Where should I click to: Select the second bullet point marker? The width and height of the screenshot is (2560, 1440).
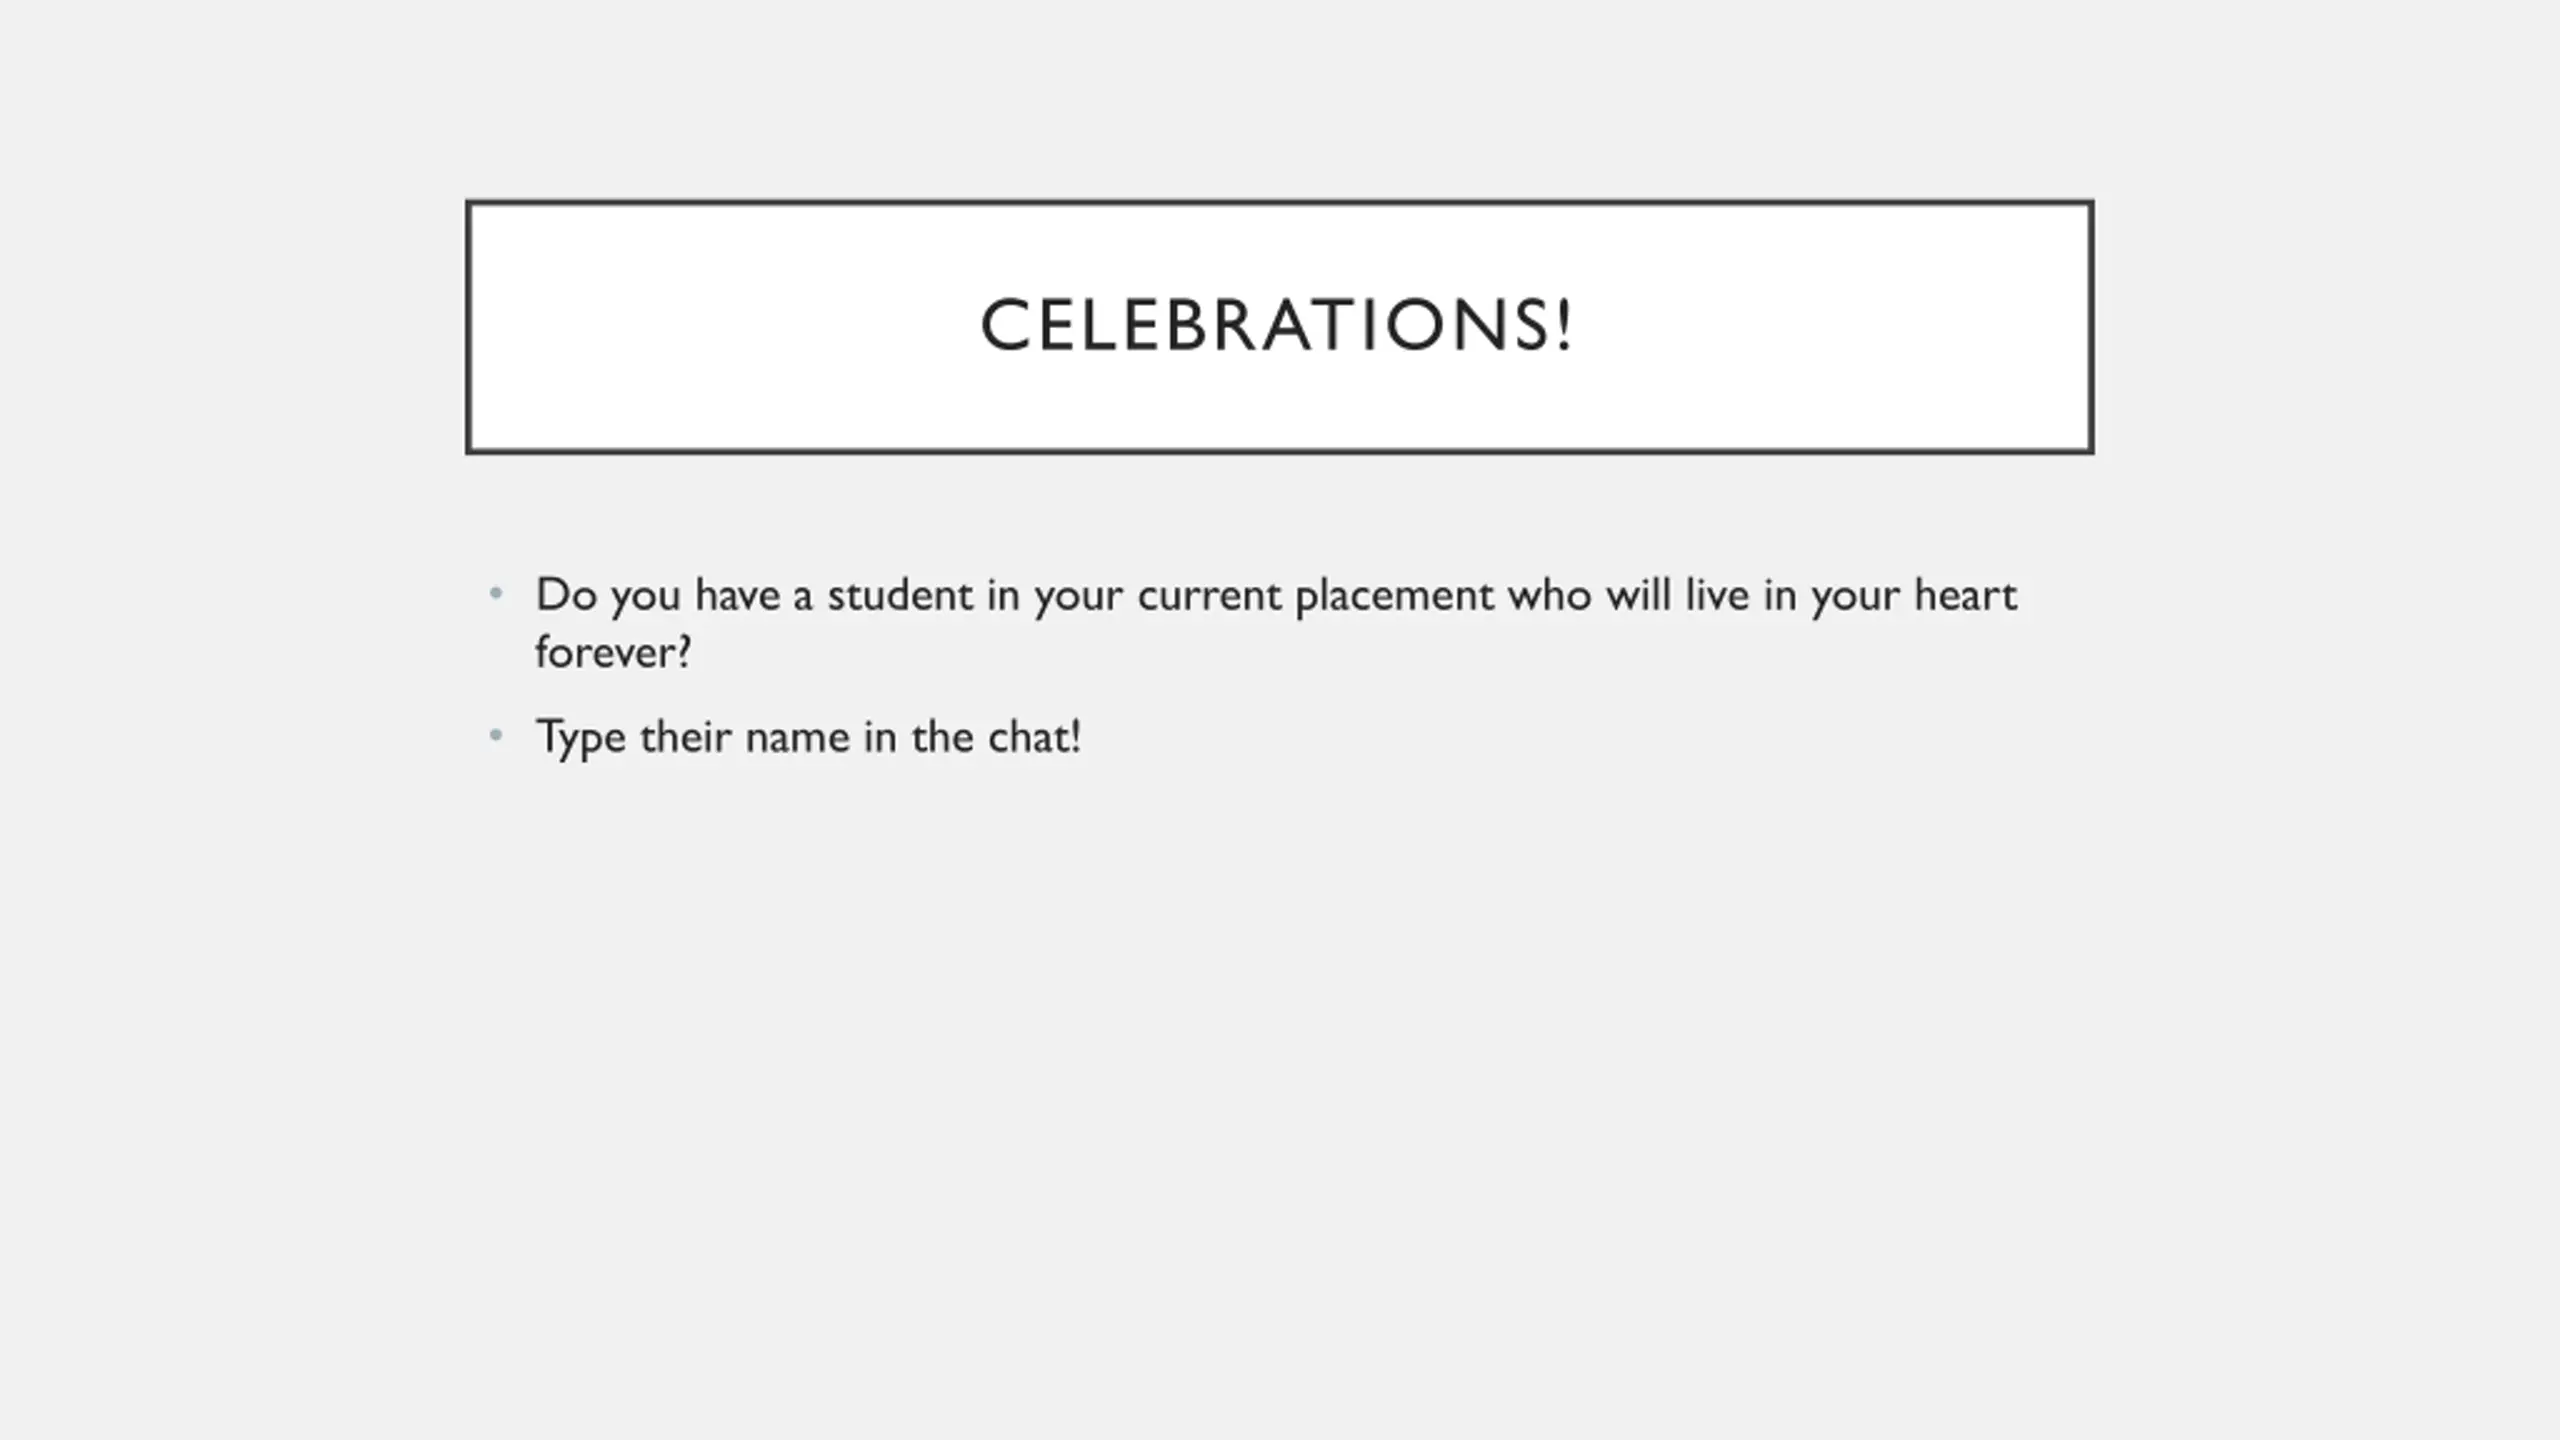click(x=496, y=736)
